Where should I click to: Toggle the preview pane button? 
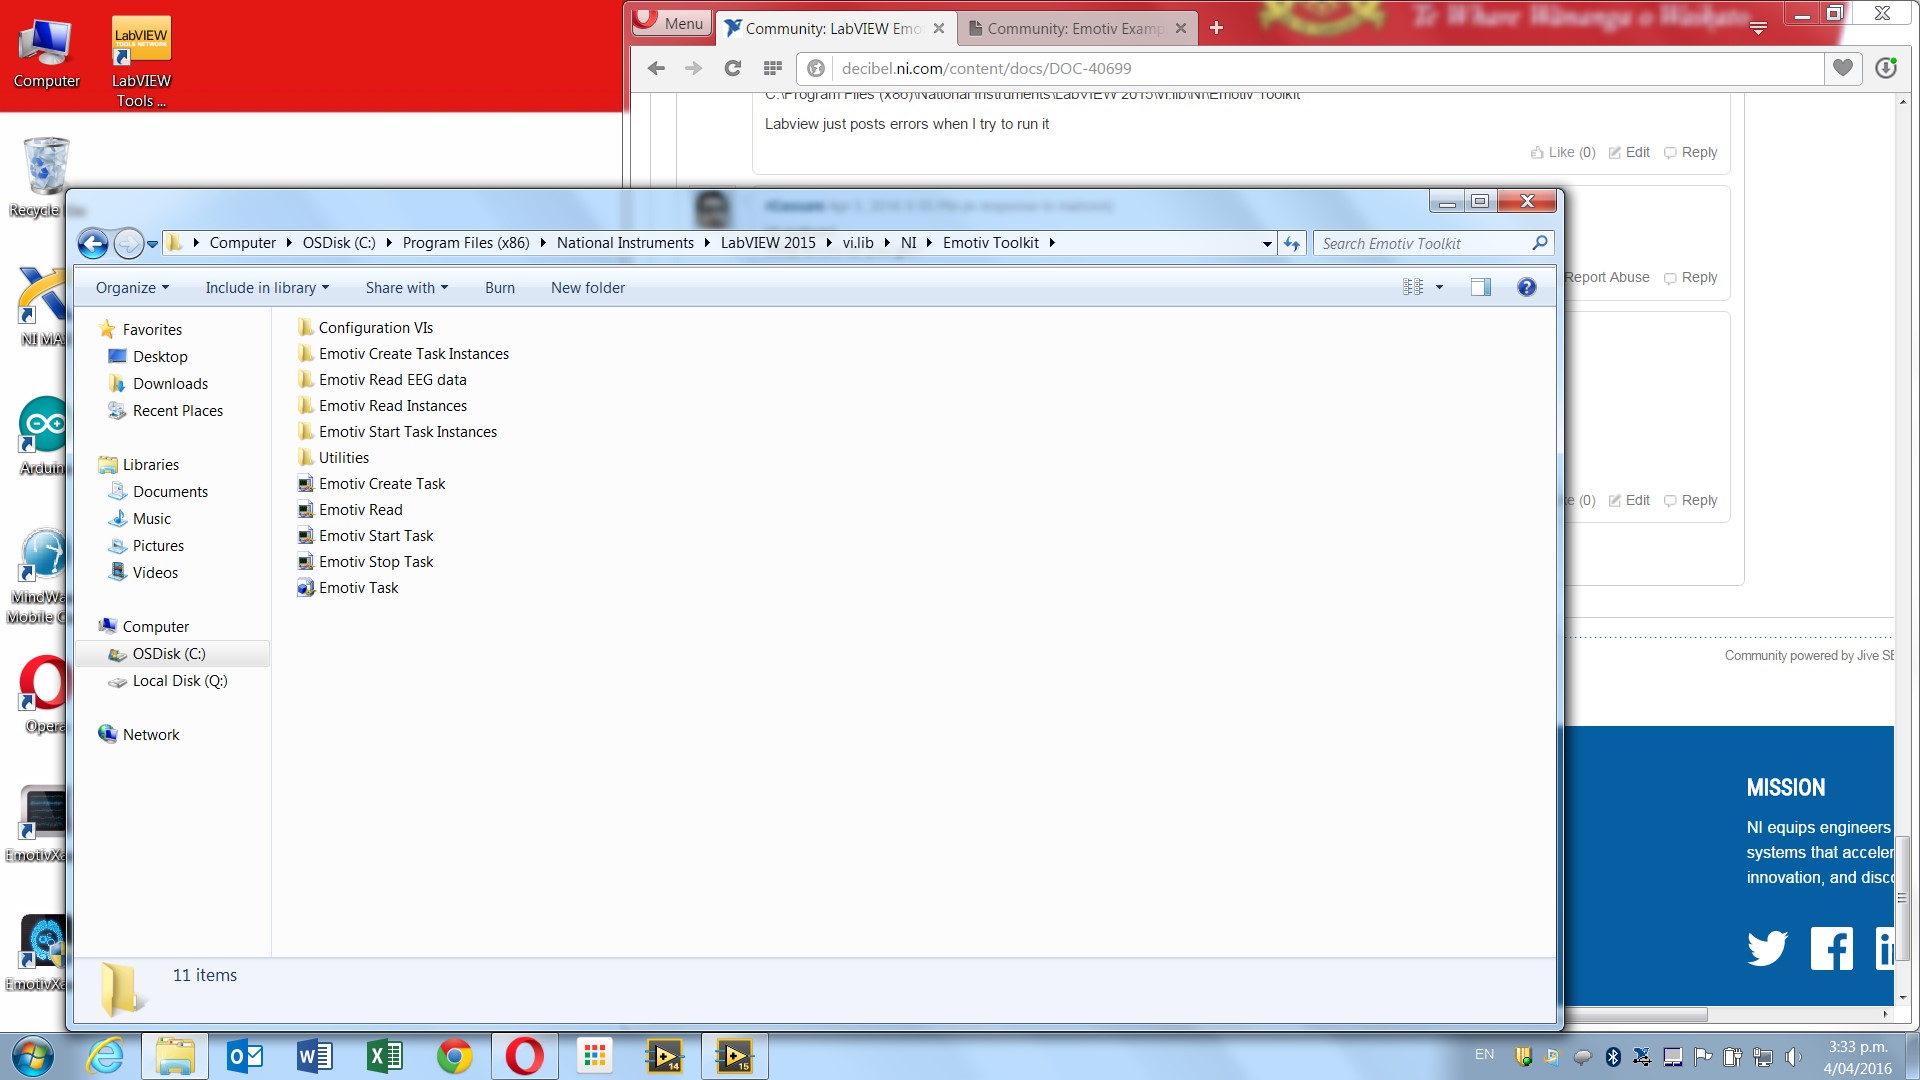point(1481,288)
